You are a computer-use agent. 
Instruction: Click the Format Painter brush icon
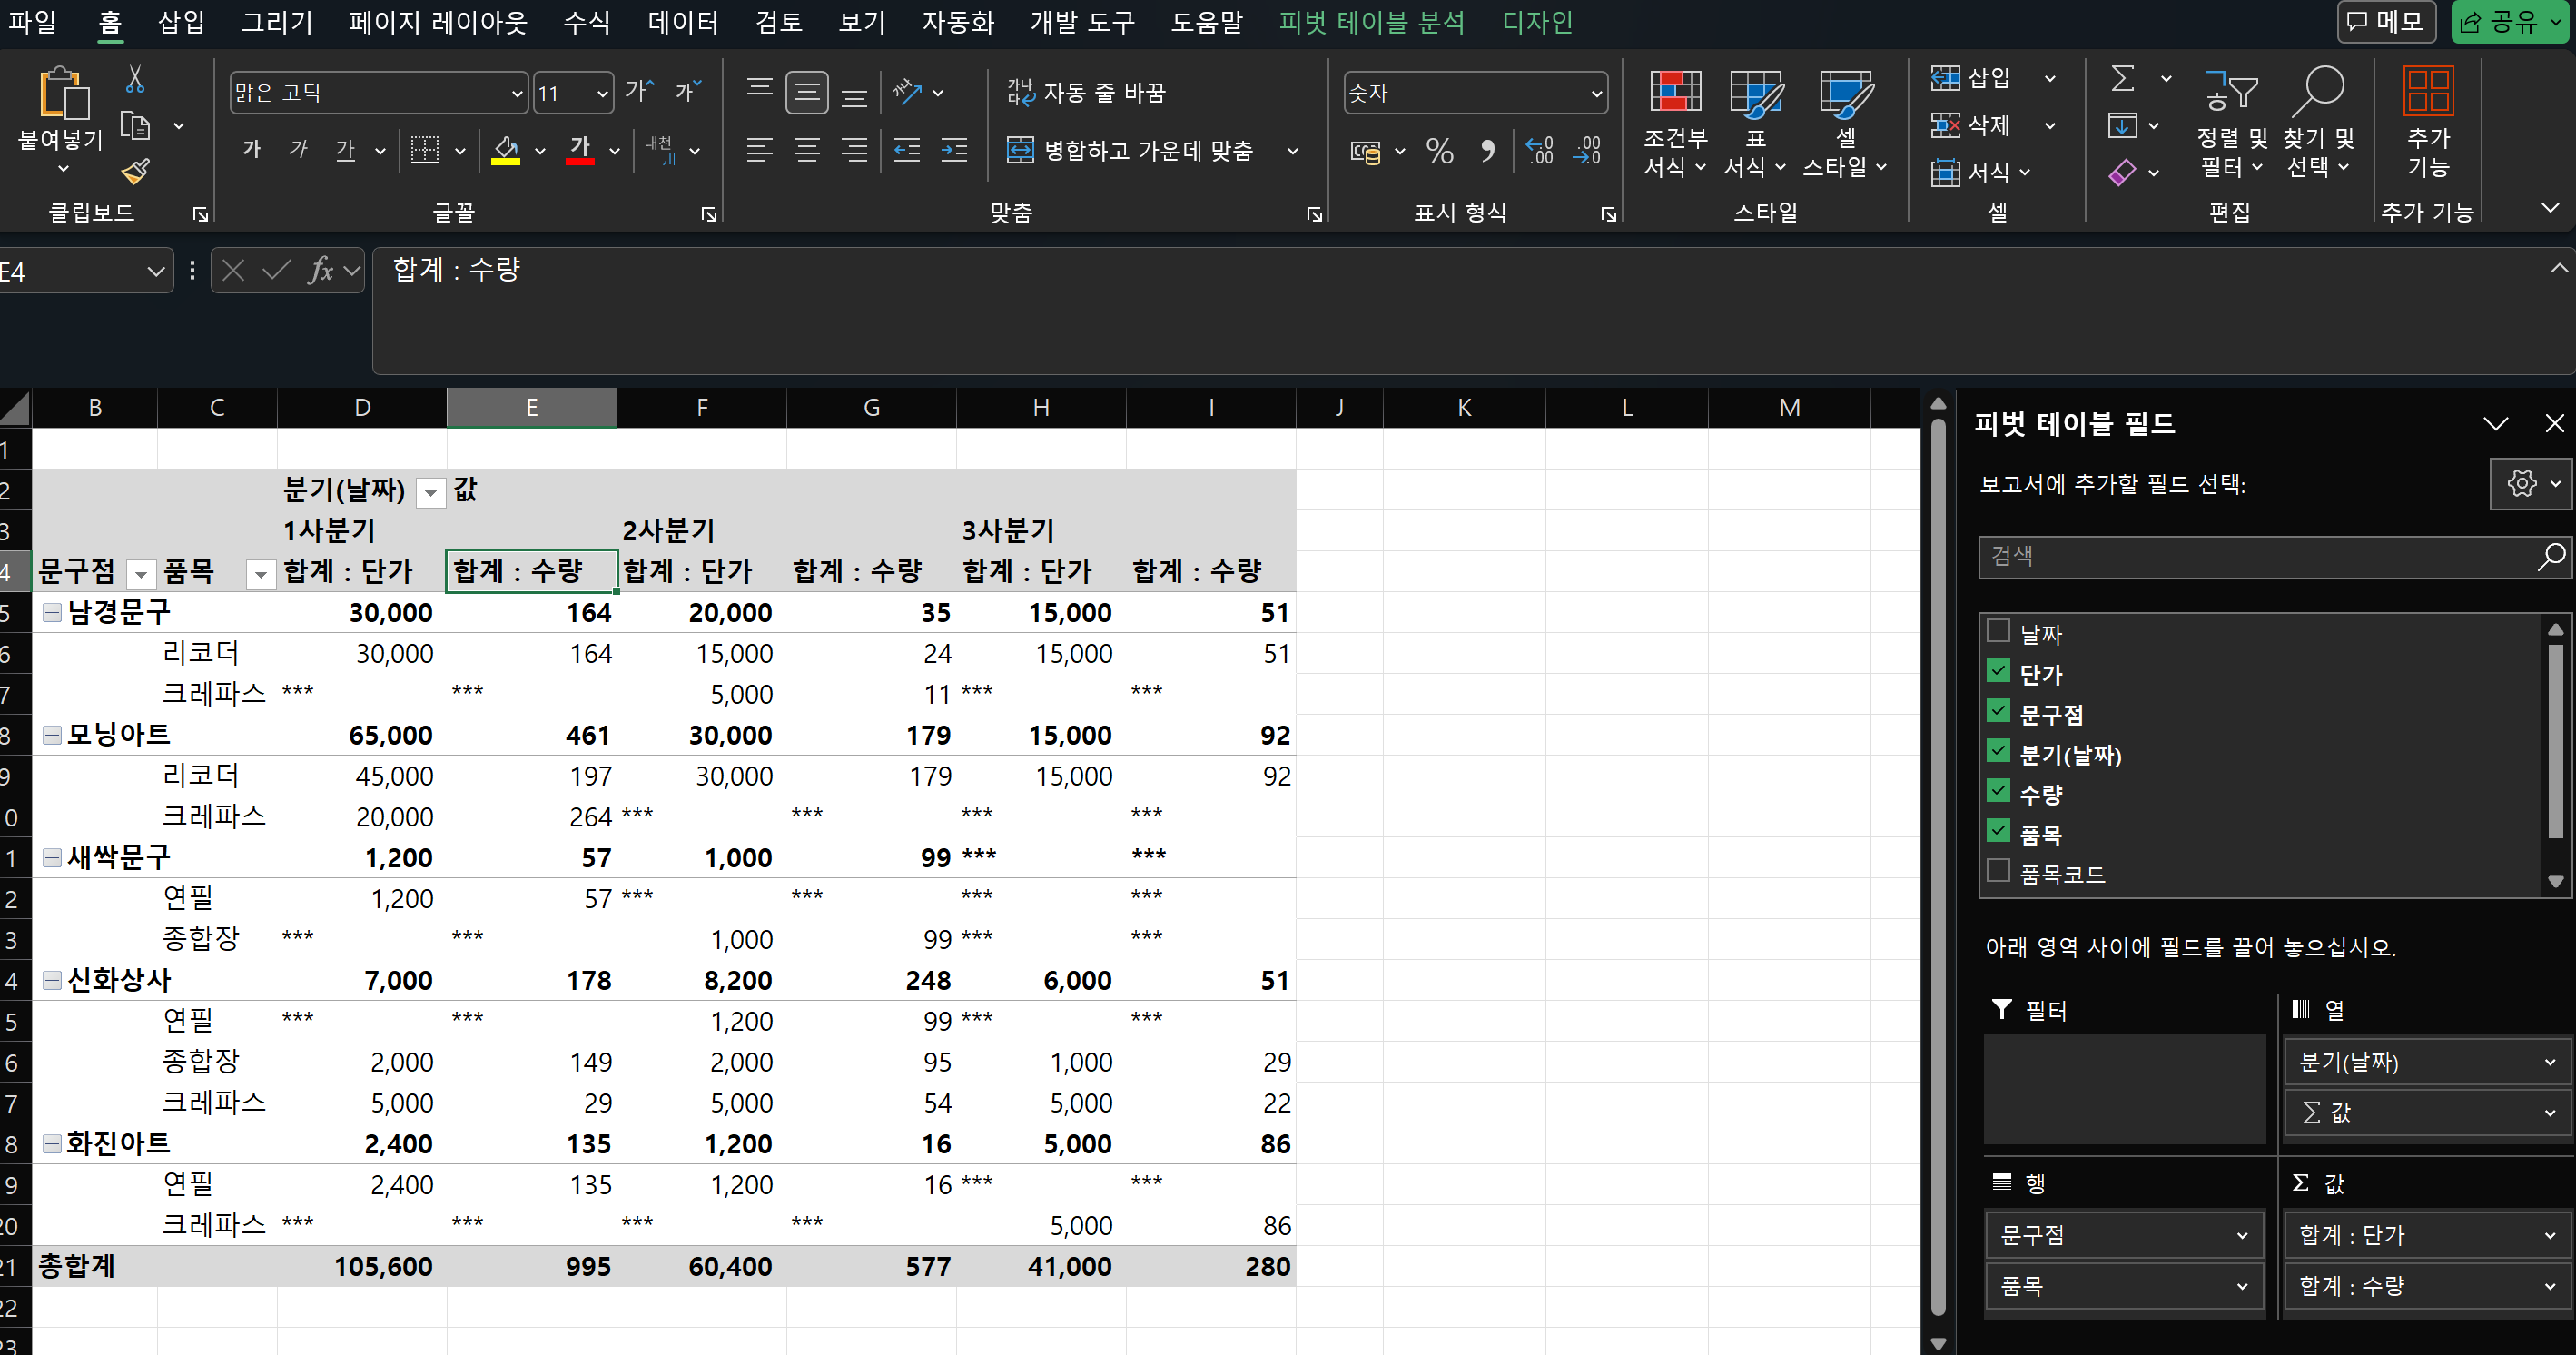(136, 172)
